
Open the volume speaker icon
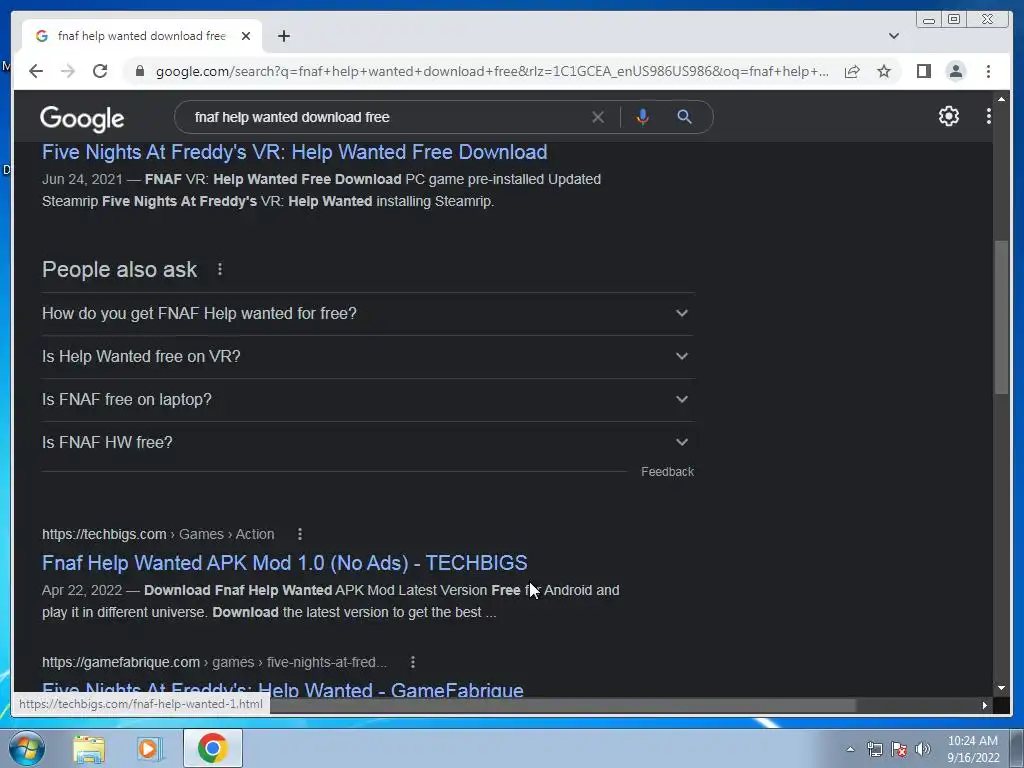coord(922,749)
